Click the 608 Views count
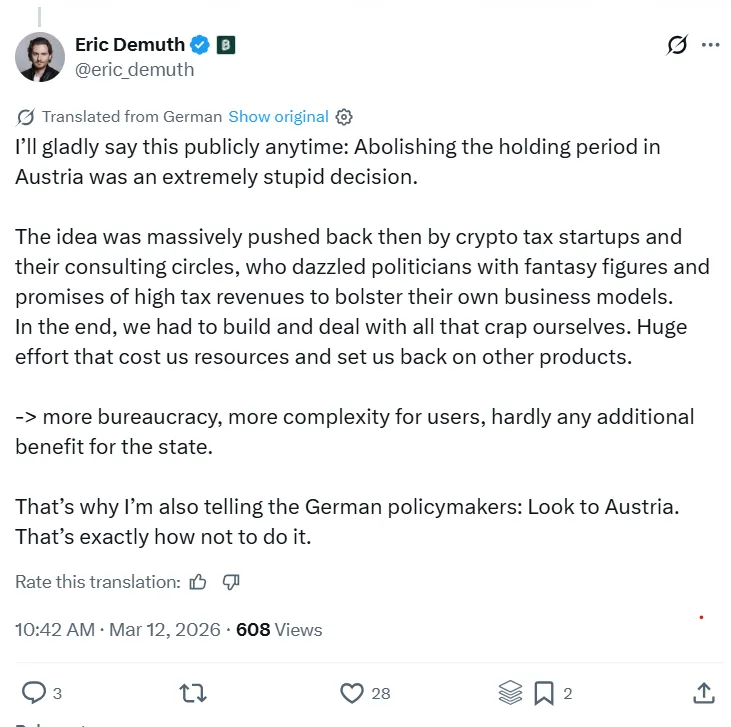 [x=279, y=630]
